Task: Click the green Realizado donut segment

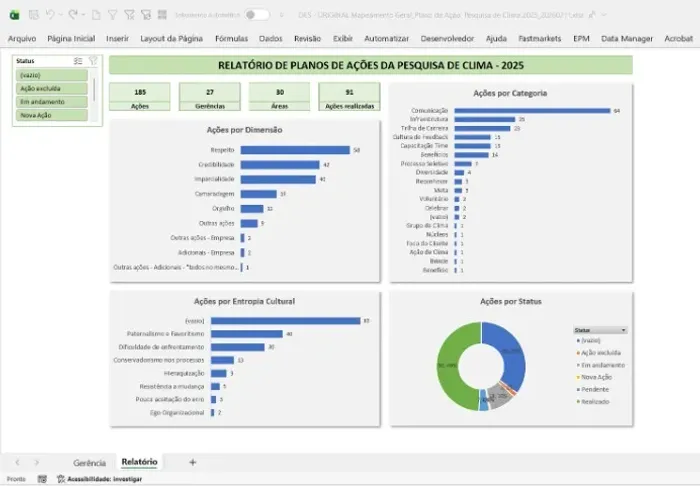Action: 447,366
